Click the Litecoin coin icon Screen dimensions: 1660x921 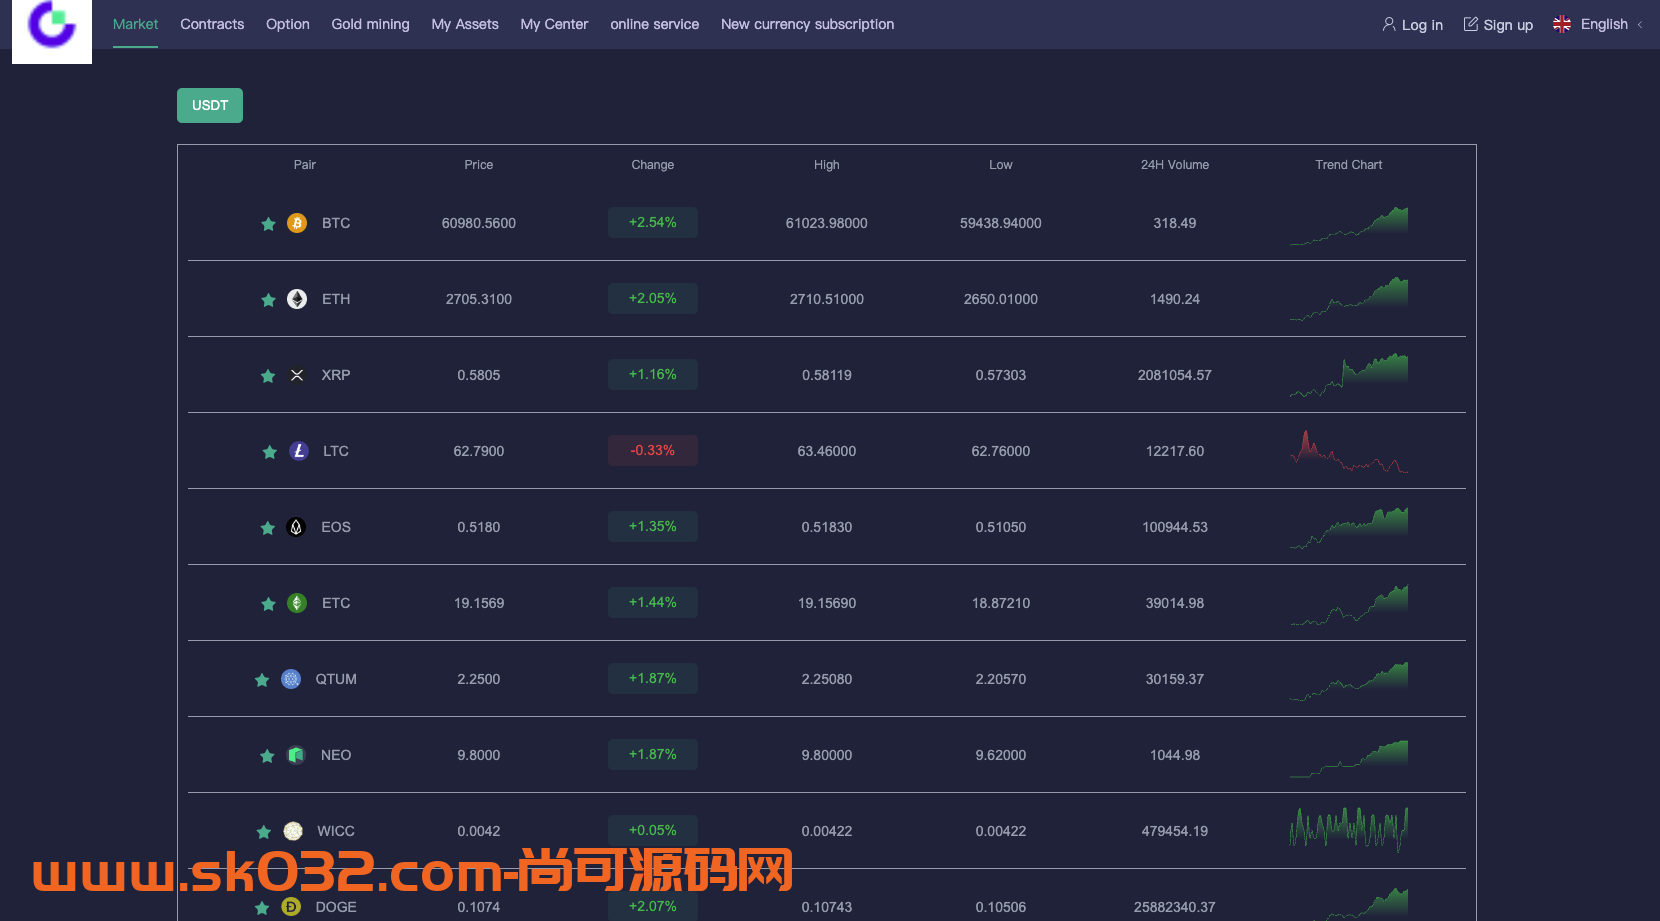click(299, 451)
